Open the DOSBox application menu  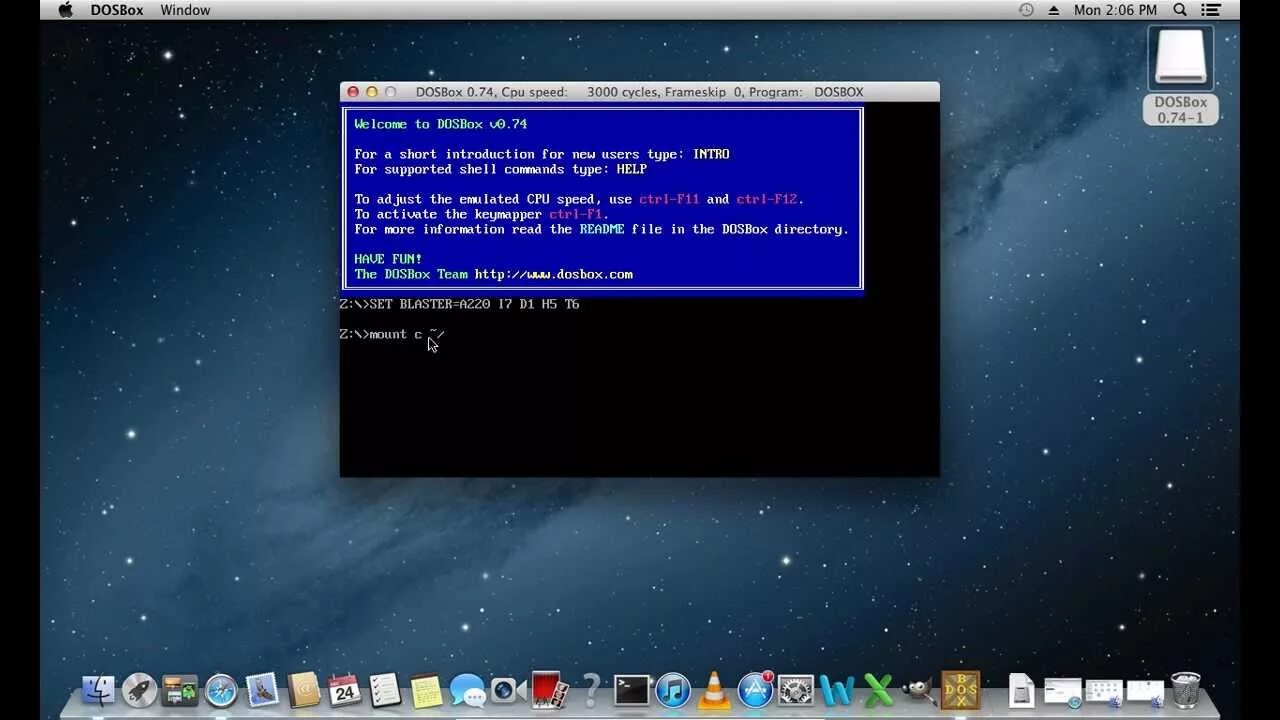(x=117, y=10)
